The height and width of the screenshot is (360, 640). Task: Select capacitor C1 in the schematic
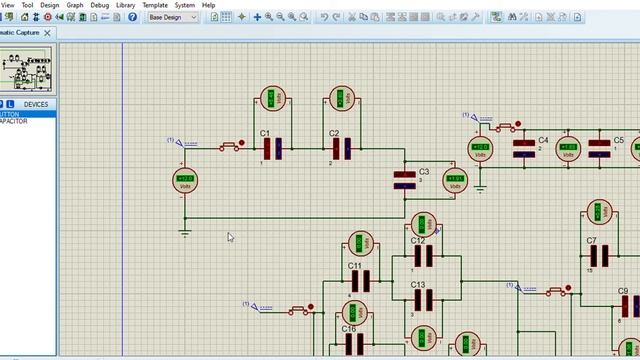pyautogui.click(x=273, y=149)
